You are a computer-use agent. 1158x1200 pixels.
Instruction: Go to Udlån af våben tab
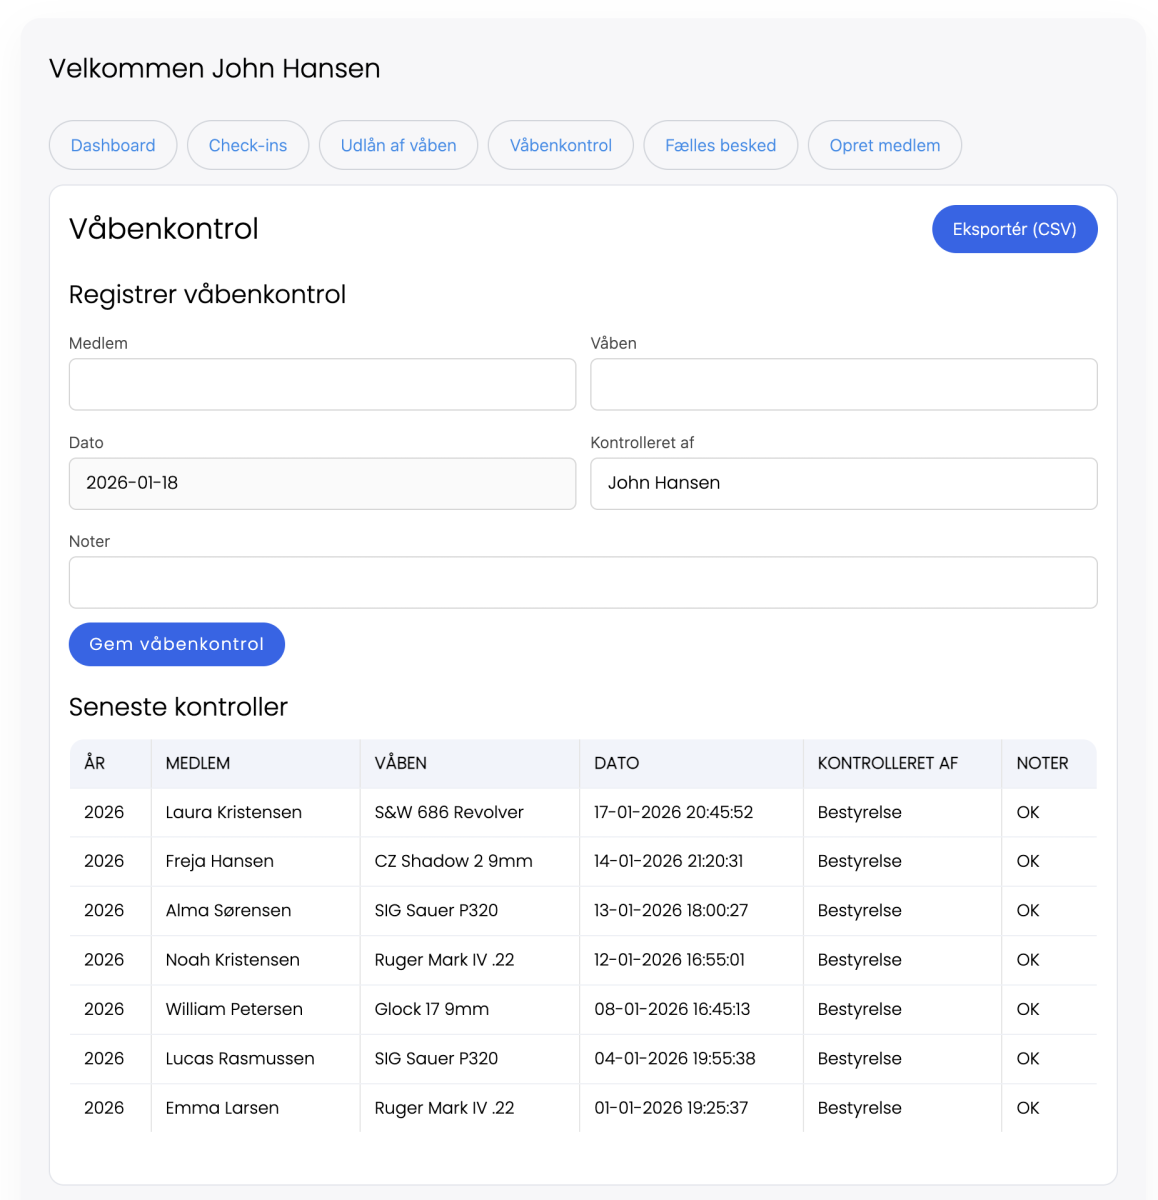tap(398, 146)
